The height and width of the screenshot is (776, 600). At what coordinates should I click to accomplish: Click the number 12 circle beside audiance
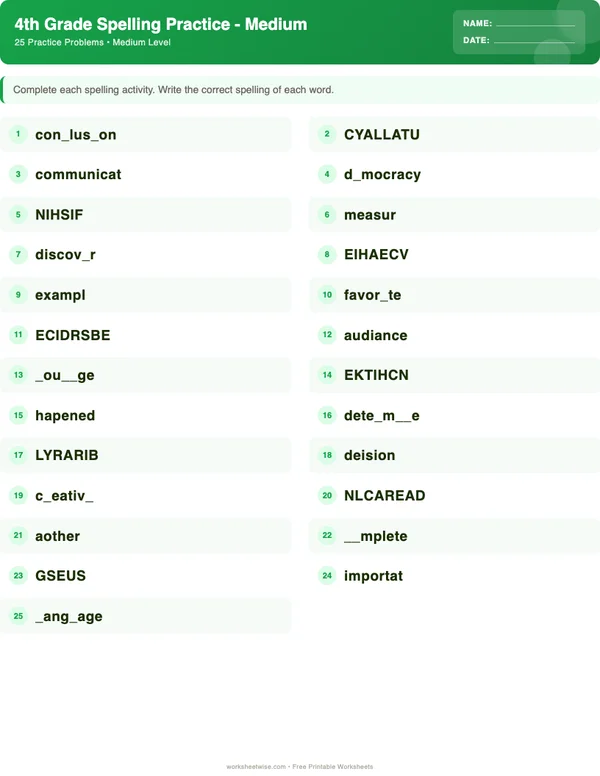click(x=327, y=335)
